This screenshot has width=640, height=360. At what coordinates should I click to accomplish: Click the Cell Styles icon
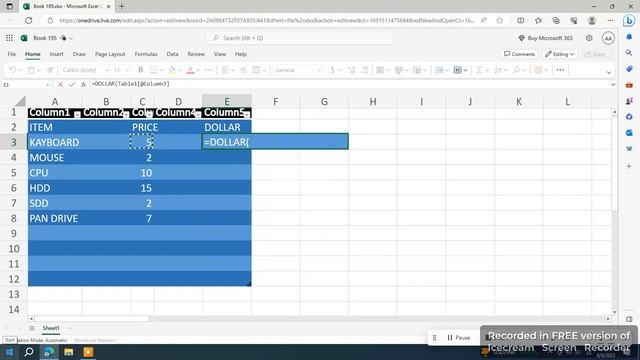[417, 70]
